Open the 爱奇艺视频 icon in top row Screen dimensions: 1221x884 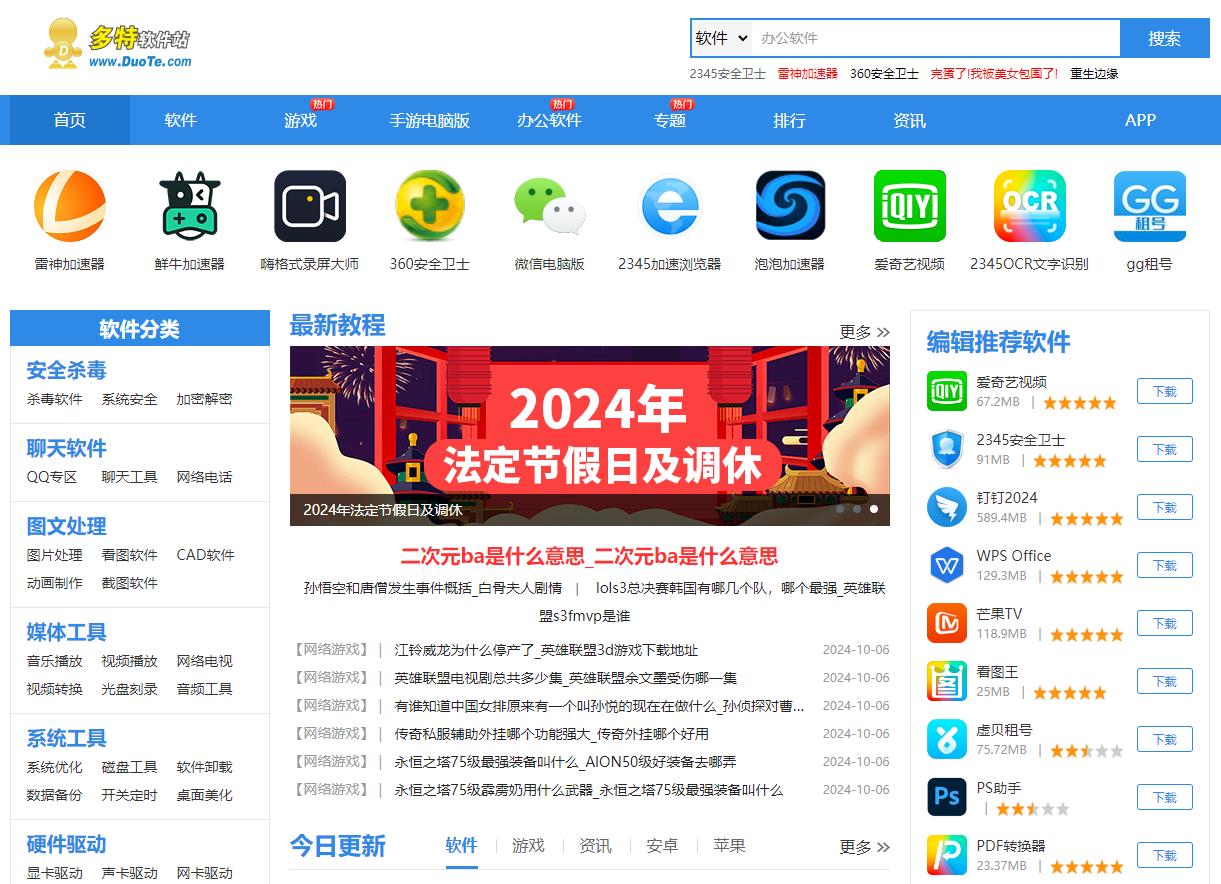coord(910,206)
